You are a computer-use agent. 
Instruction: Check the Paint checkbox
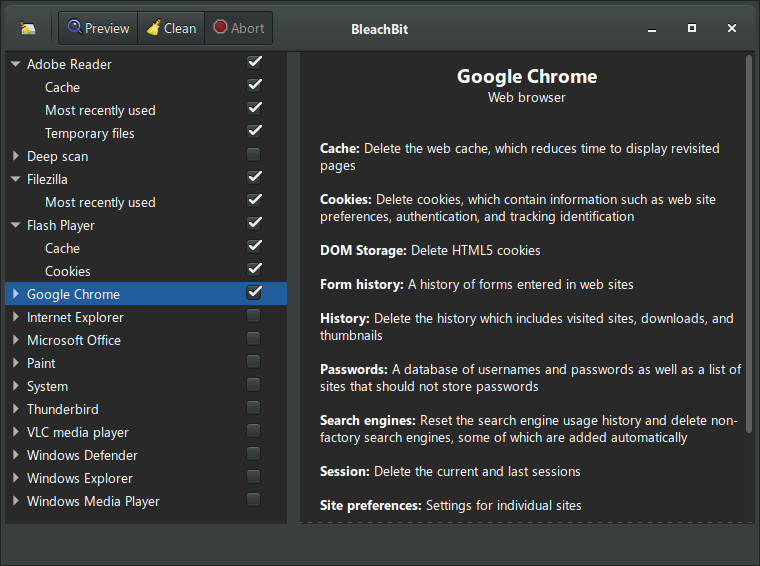(253, 362)
